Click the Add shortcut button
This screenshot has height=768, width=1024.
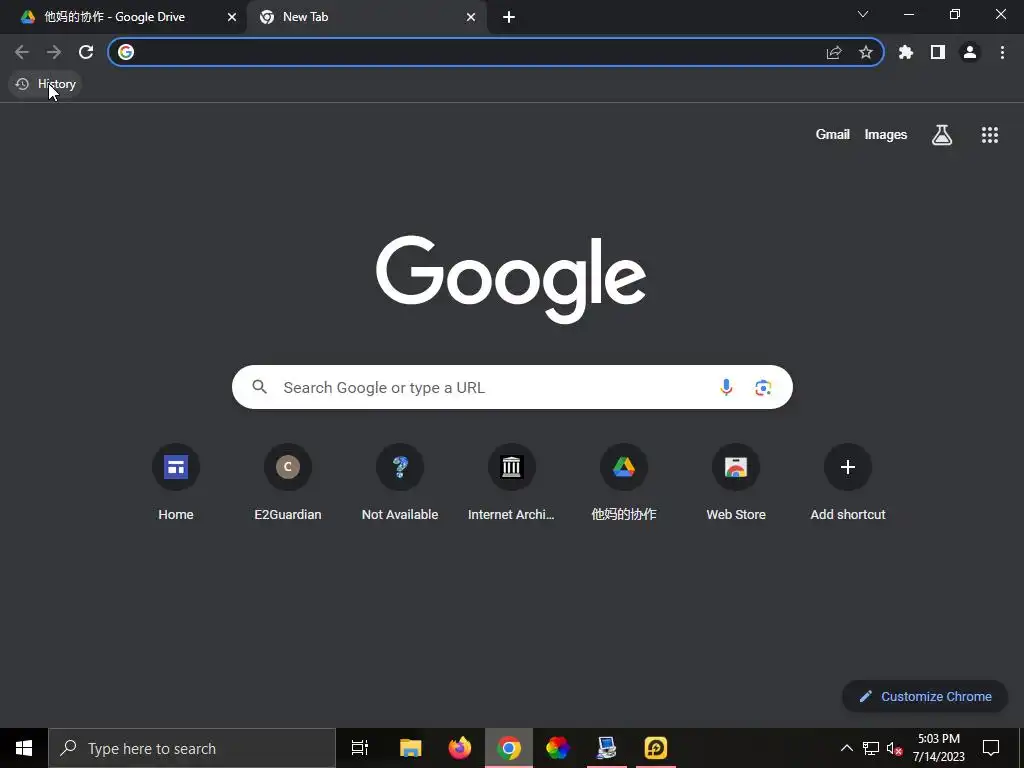click(x=848, y=482)
